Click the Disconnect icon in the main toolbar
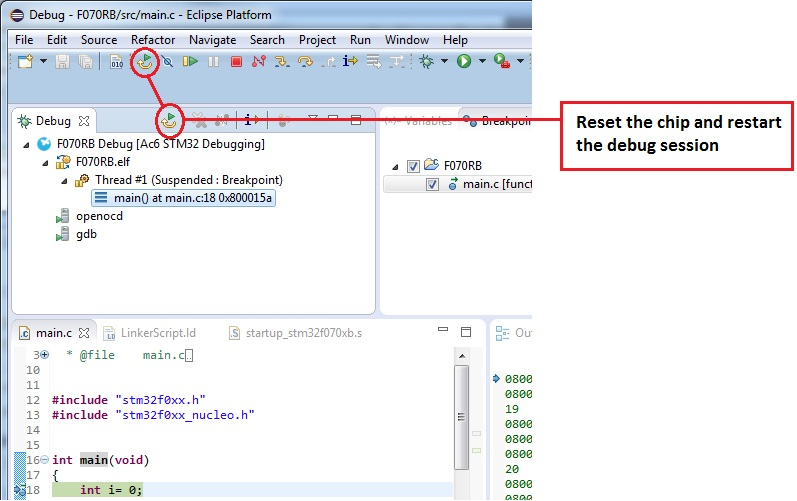This screenshot has width=797, height=501. [259, 62]
